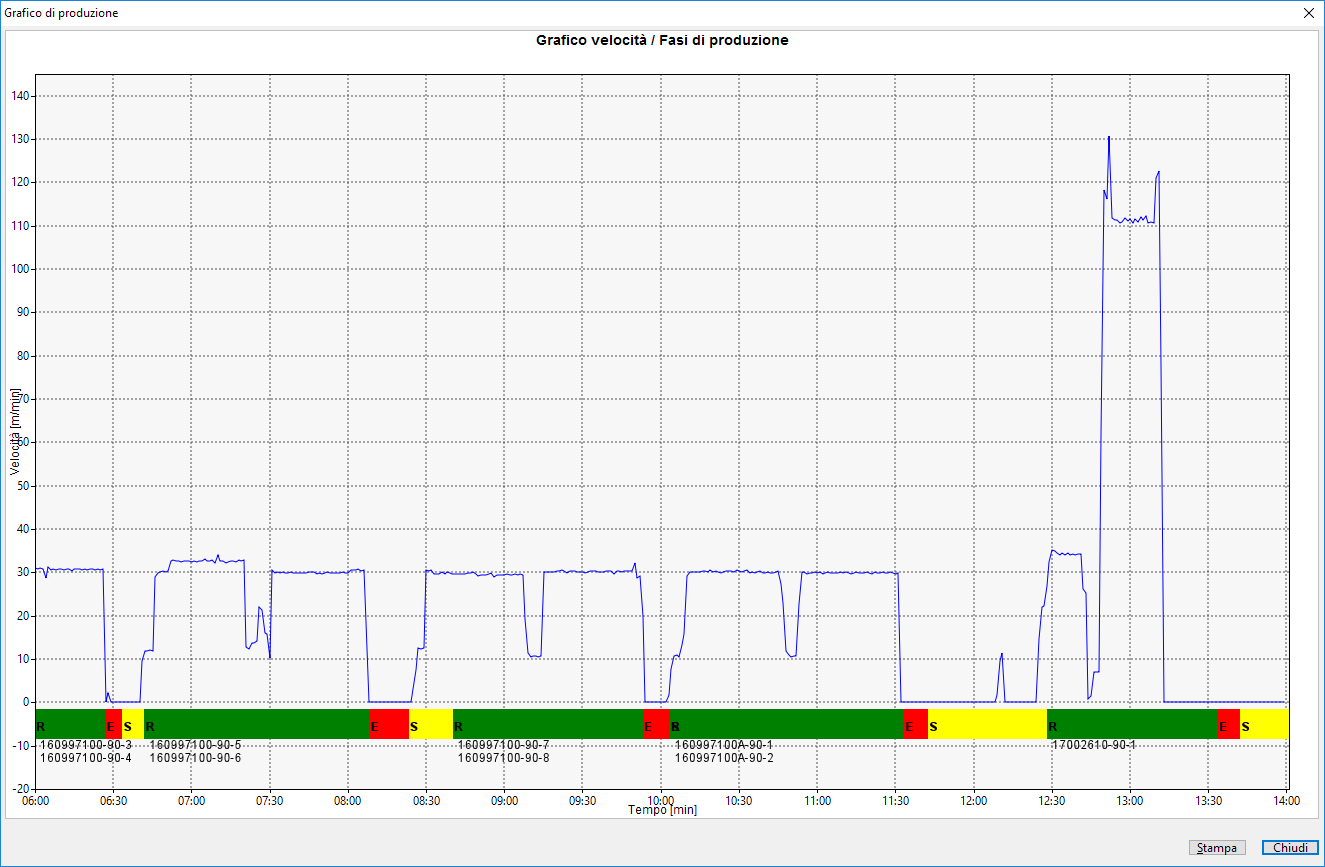Click the long yellow S phase around 12:00
The width and height of the screenshot is (1325, 867).
[x=987, y=724]
